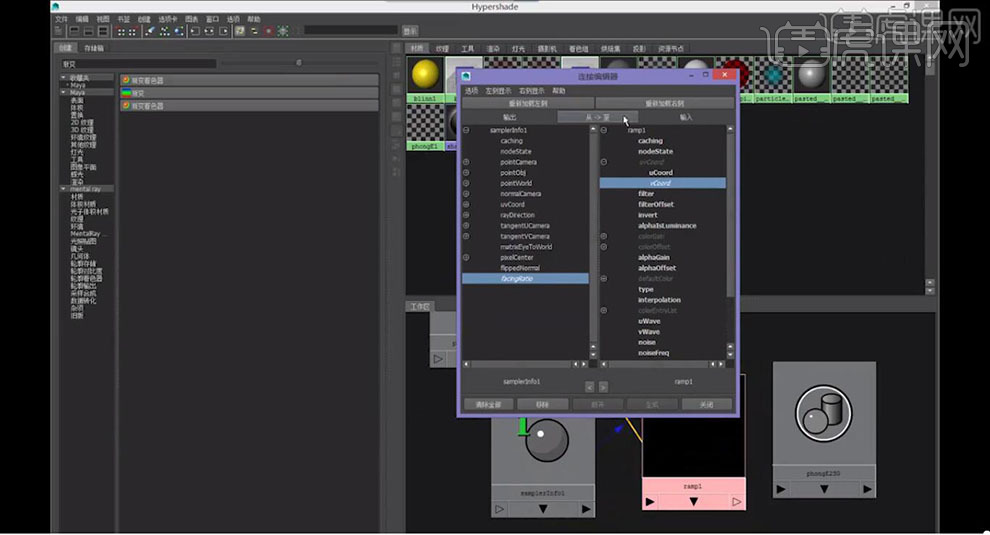This screenshot has width=990, height=535.
Task: Open the File menu in Hypershade
Action: pyautogui.click(x=61, y=19)
